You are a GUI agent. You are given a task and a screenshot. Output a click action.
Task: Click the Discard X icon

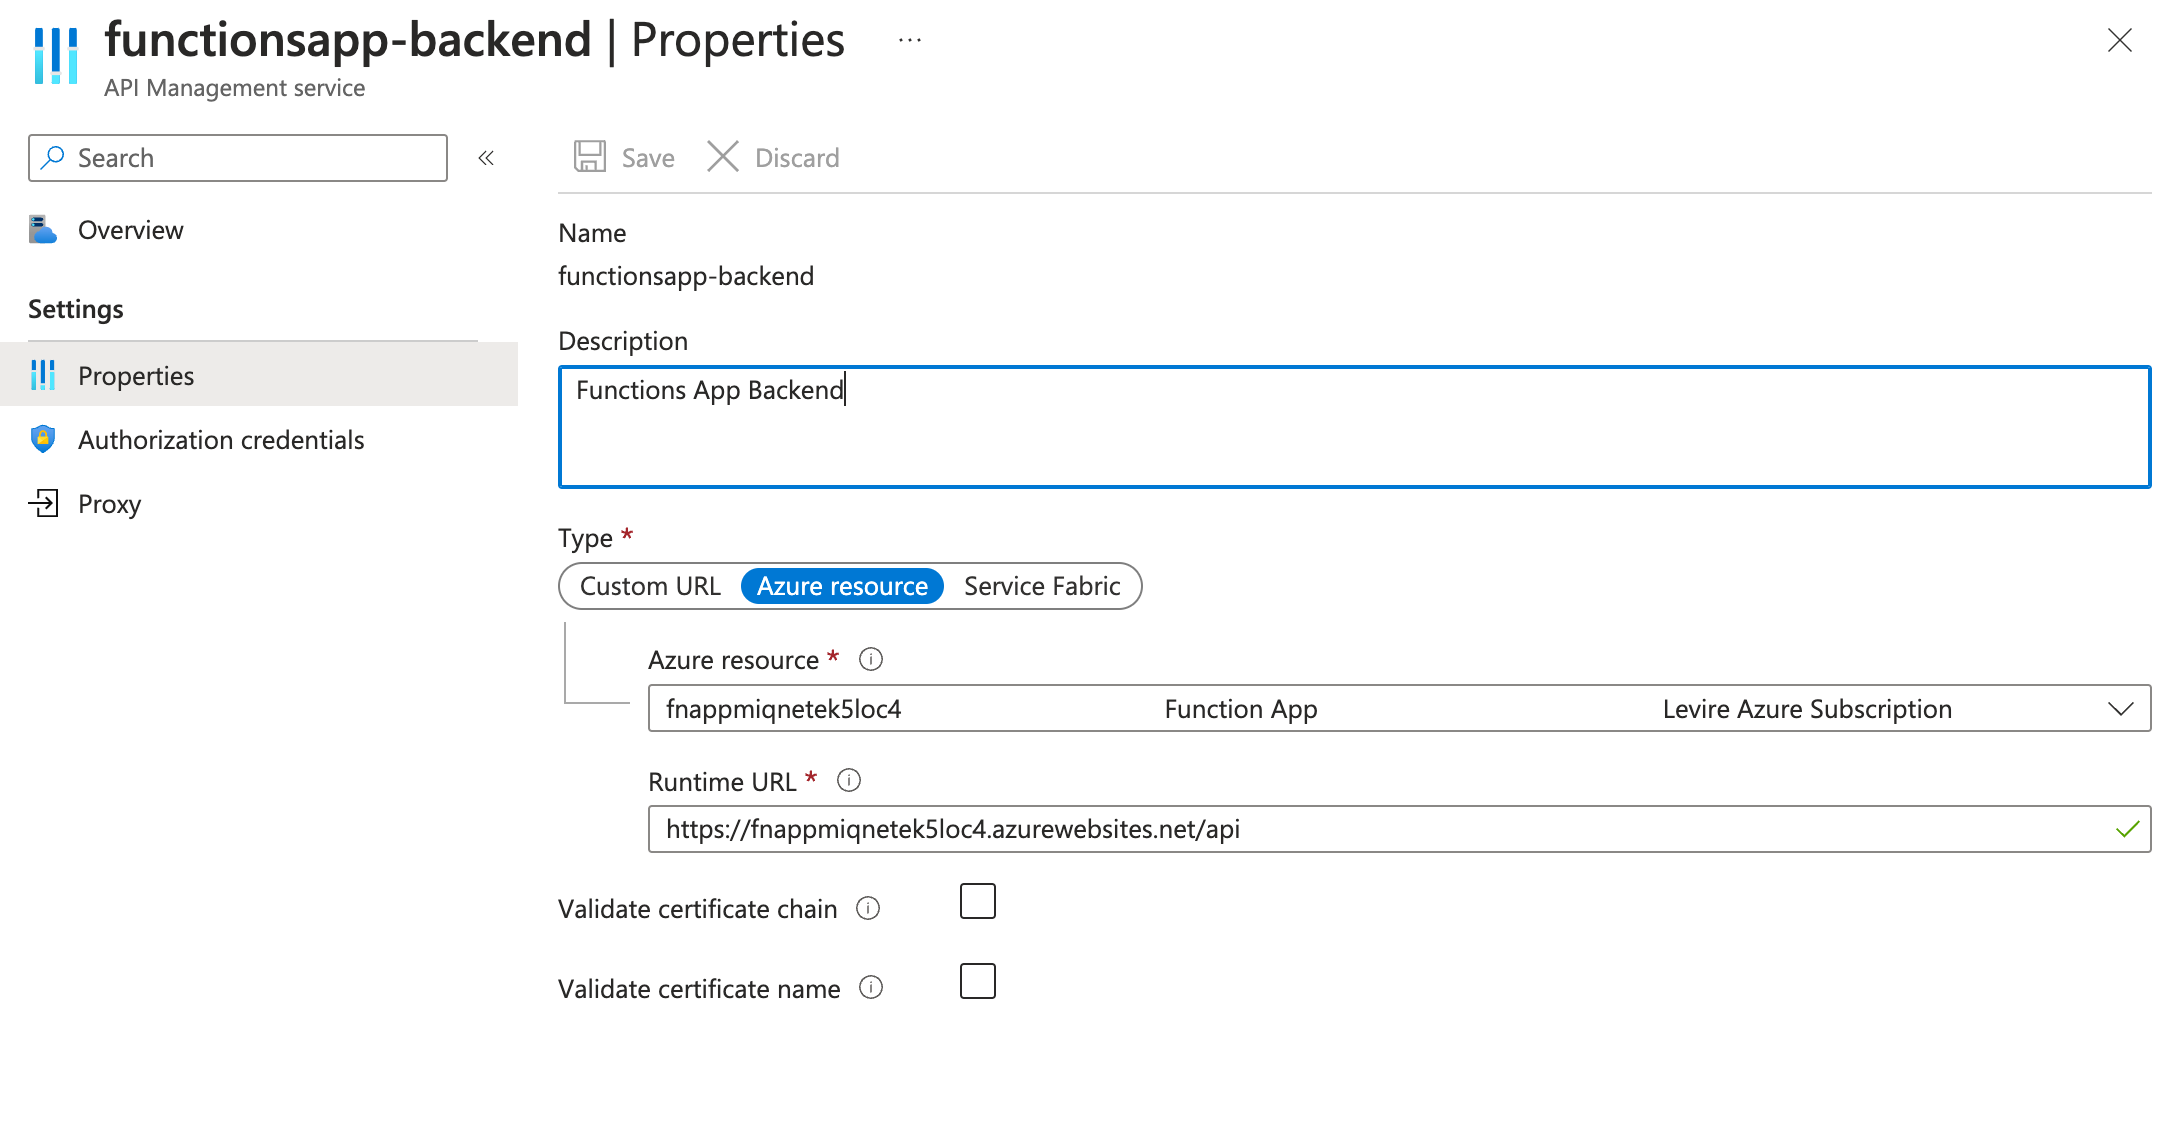(x=723, y=157)
